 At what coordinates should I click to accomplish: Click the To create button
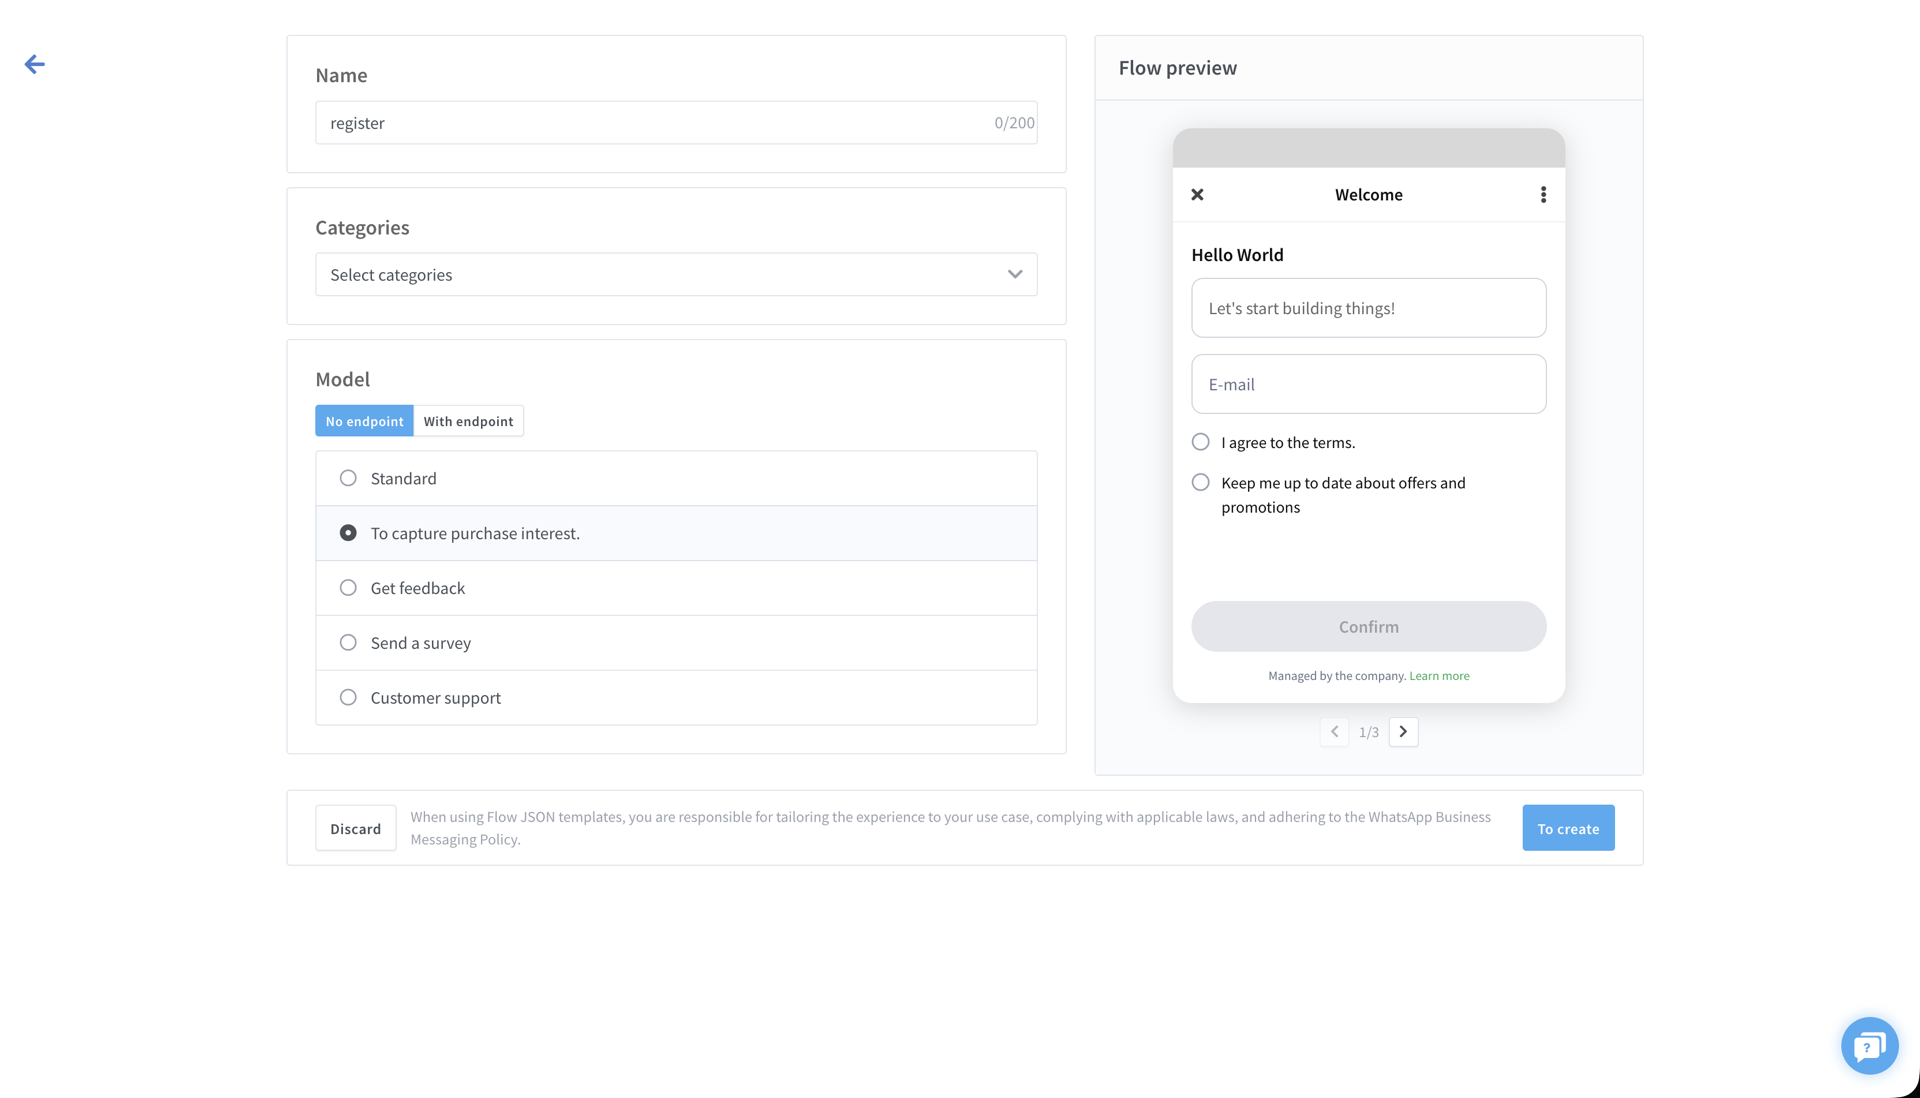1568,828
